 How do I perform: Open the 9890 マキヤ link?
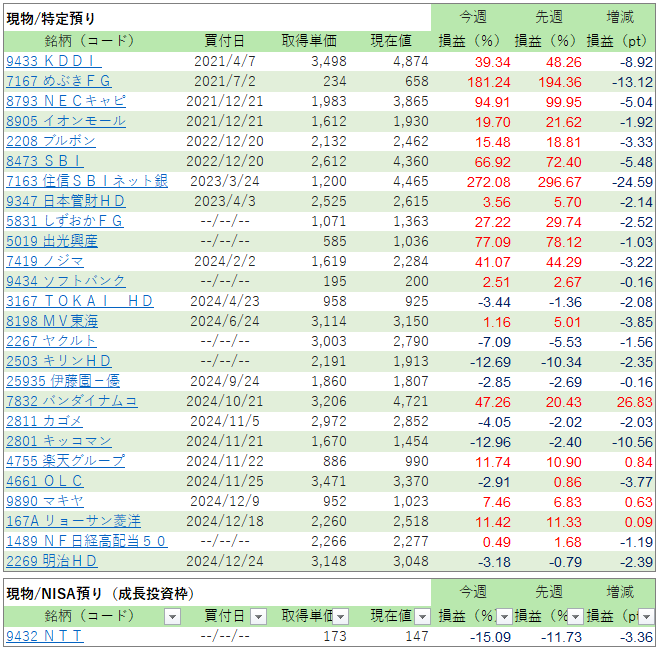point(45,501)
